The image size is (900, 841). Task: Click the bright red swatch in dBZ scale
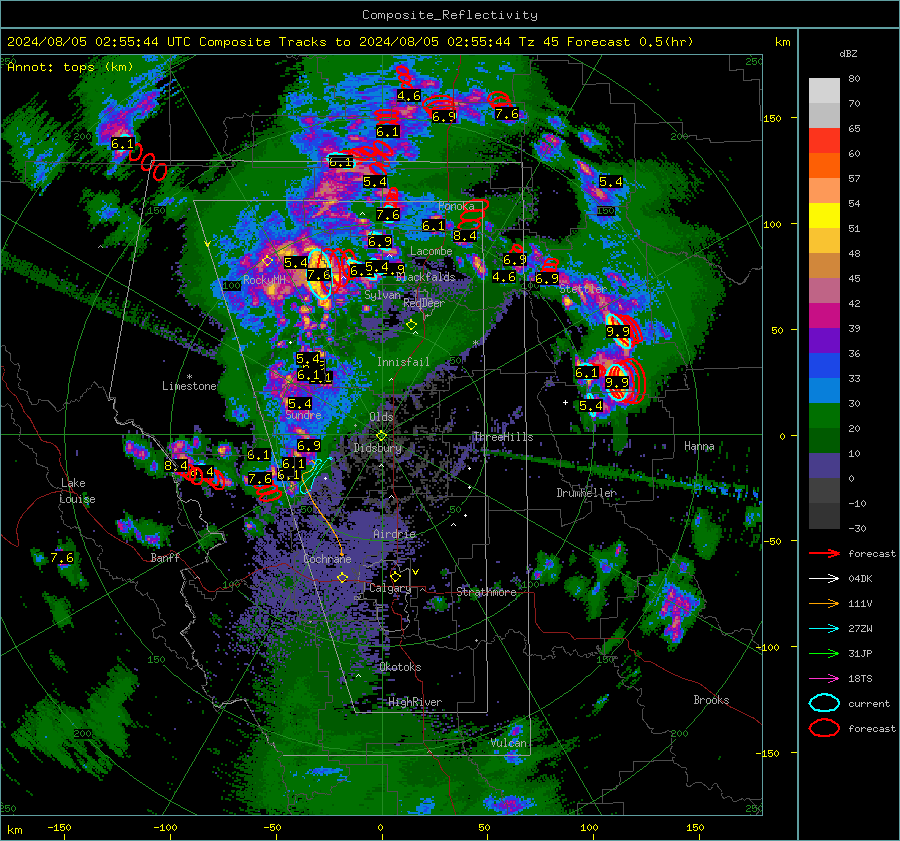824,141
